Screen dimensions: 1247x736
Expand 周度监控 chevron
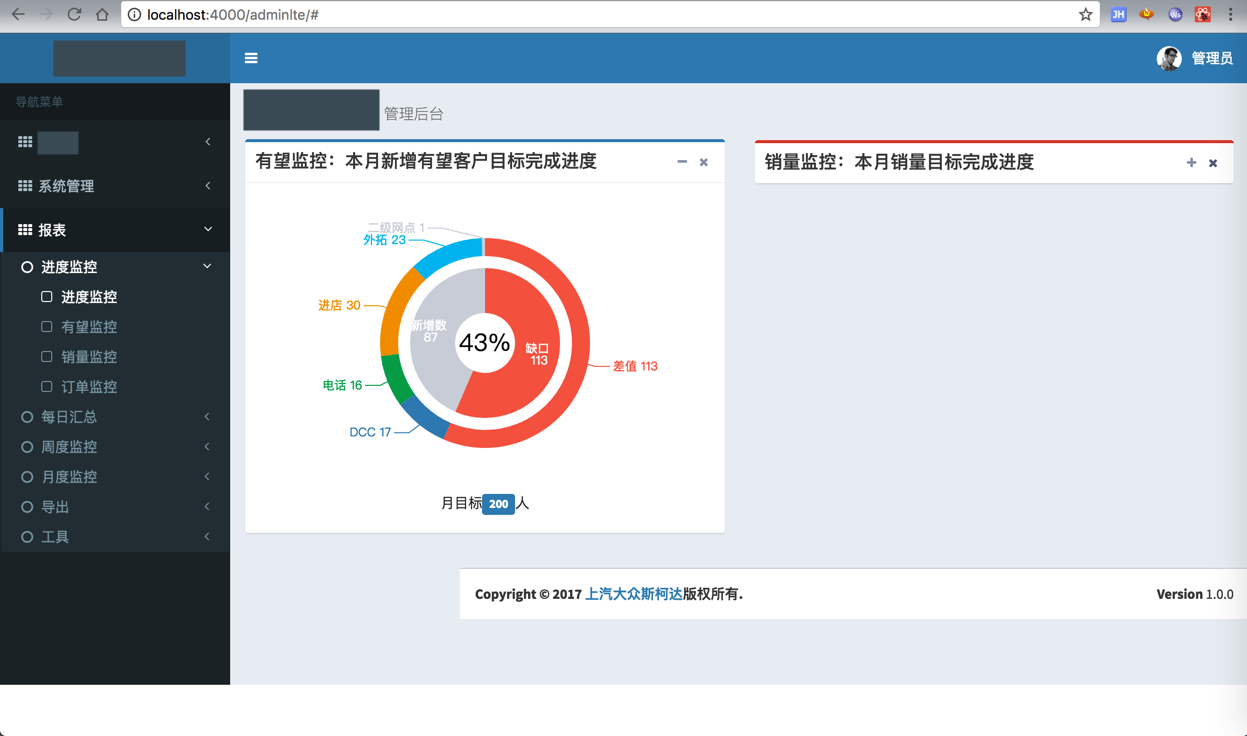207,447
